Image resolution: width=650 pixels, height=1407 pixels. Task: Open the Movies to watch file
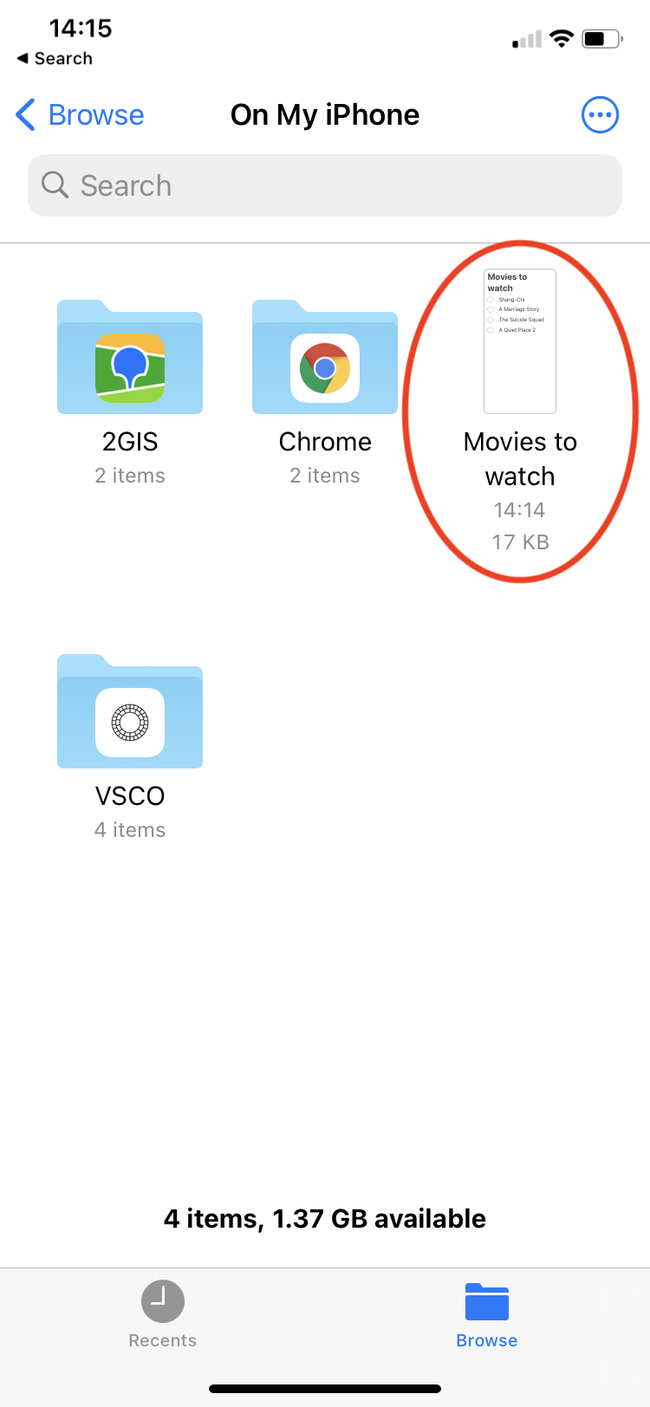520,341
